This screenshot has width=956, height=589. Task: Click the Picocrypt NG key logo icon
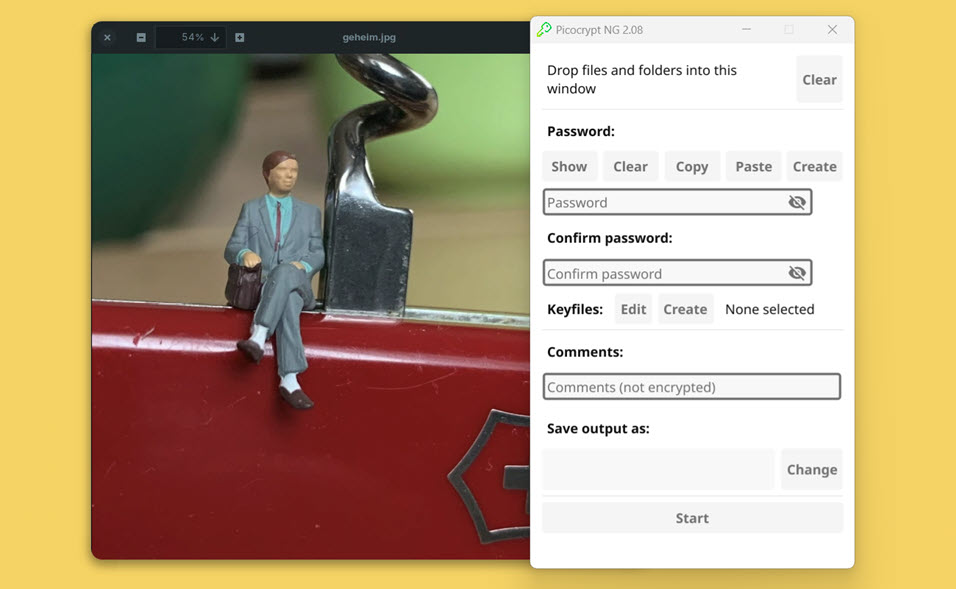tap(544, 30)
